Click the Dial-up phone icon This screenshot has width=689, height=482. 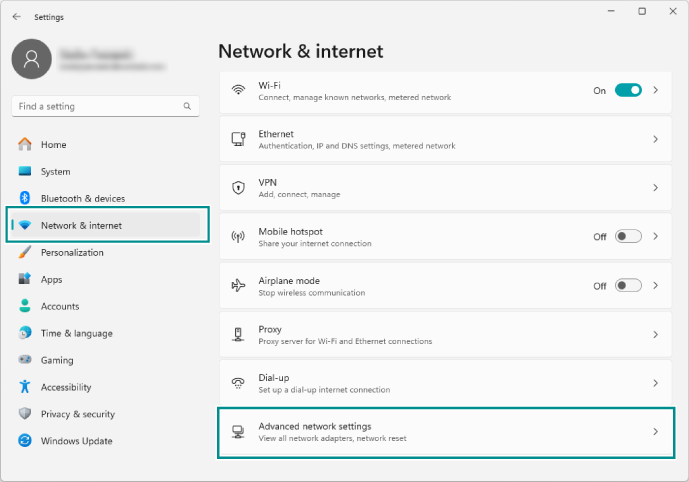coord(238,383)
